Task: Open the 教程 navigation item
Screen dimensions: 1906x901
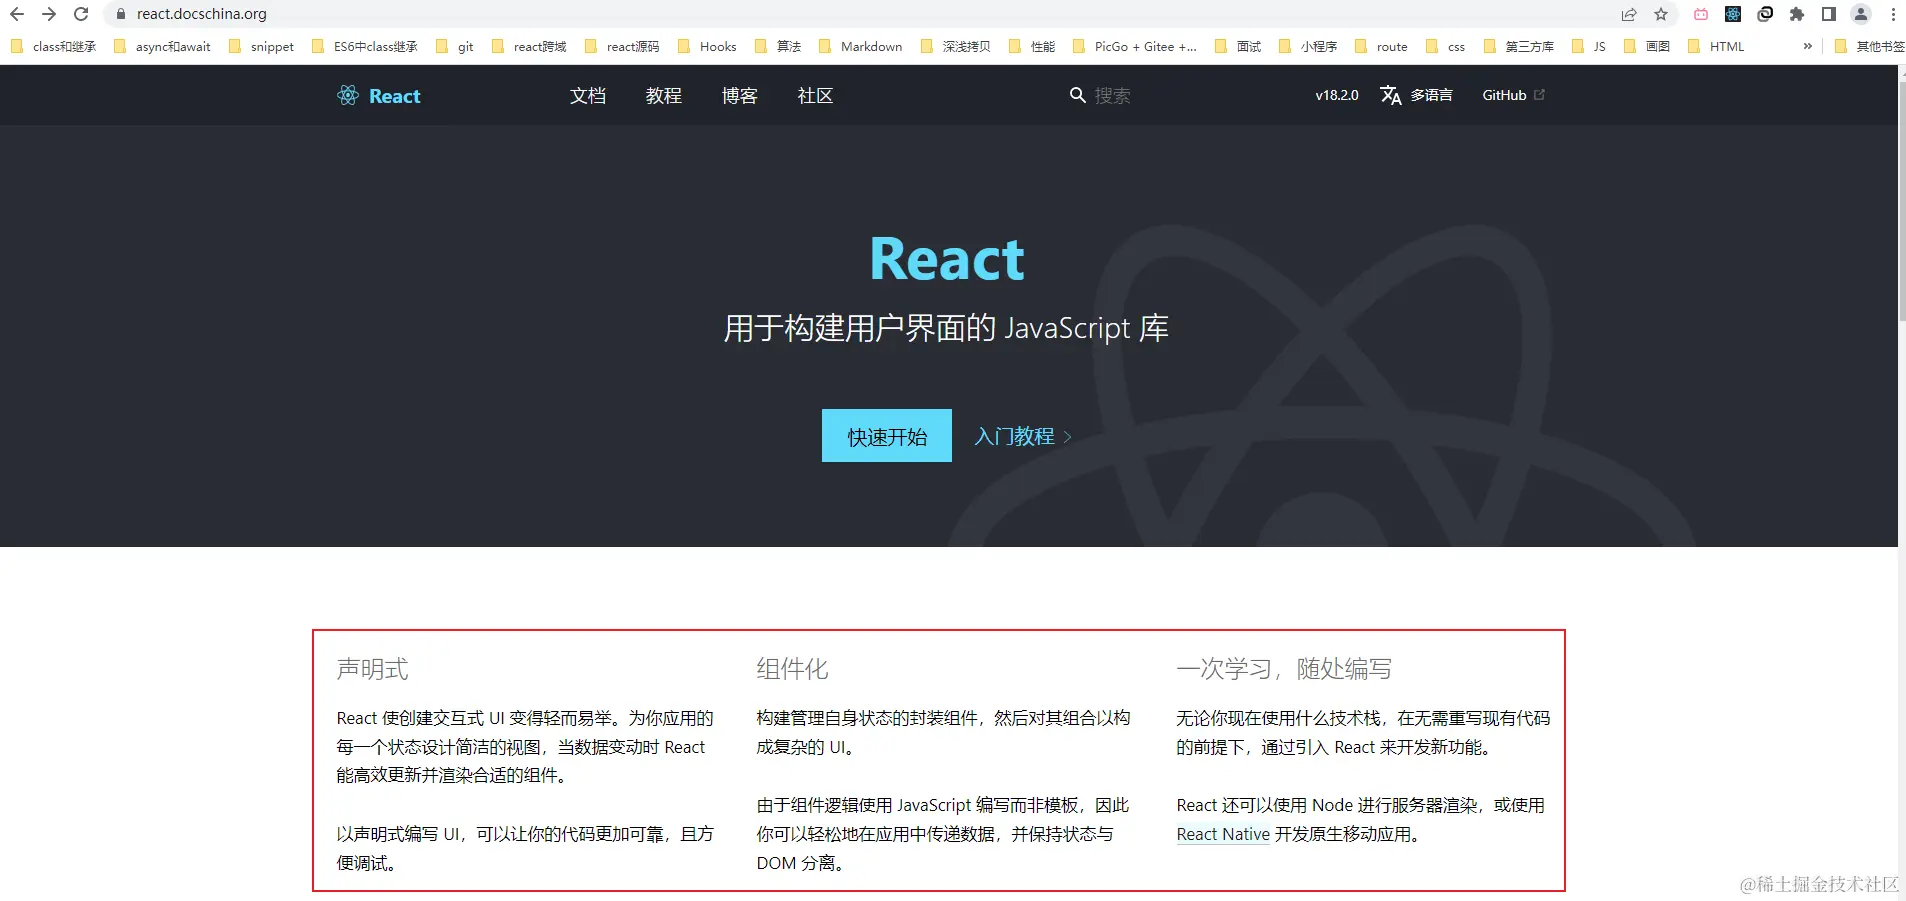Action: (x=664, y=96)
